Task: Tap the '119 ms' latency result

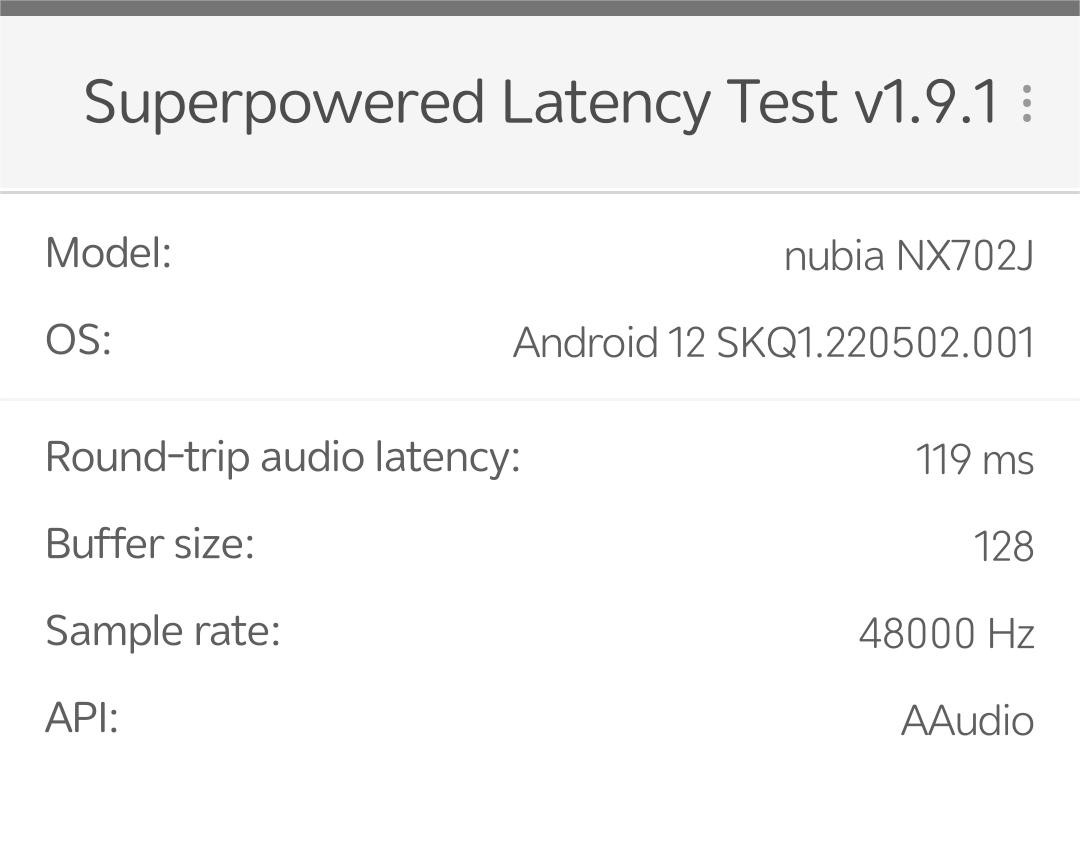Action: point(974,460)
